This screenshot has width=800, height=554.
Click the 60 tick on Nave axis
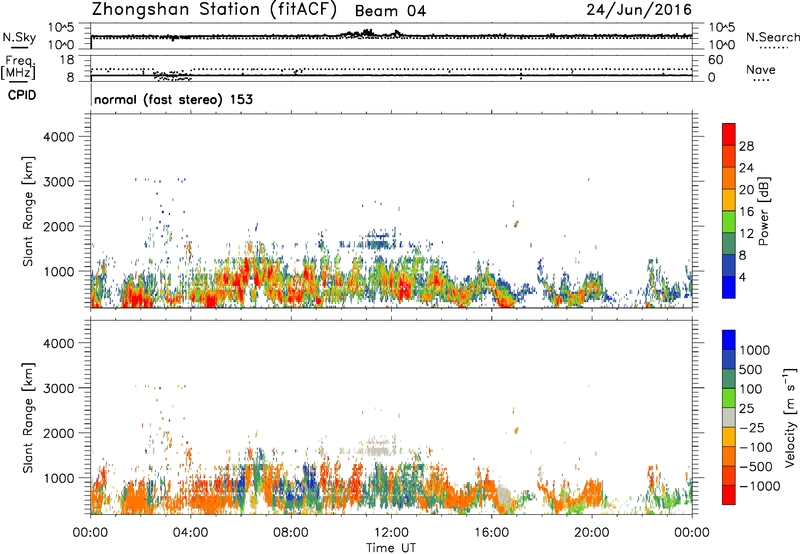tap(715, 60)
